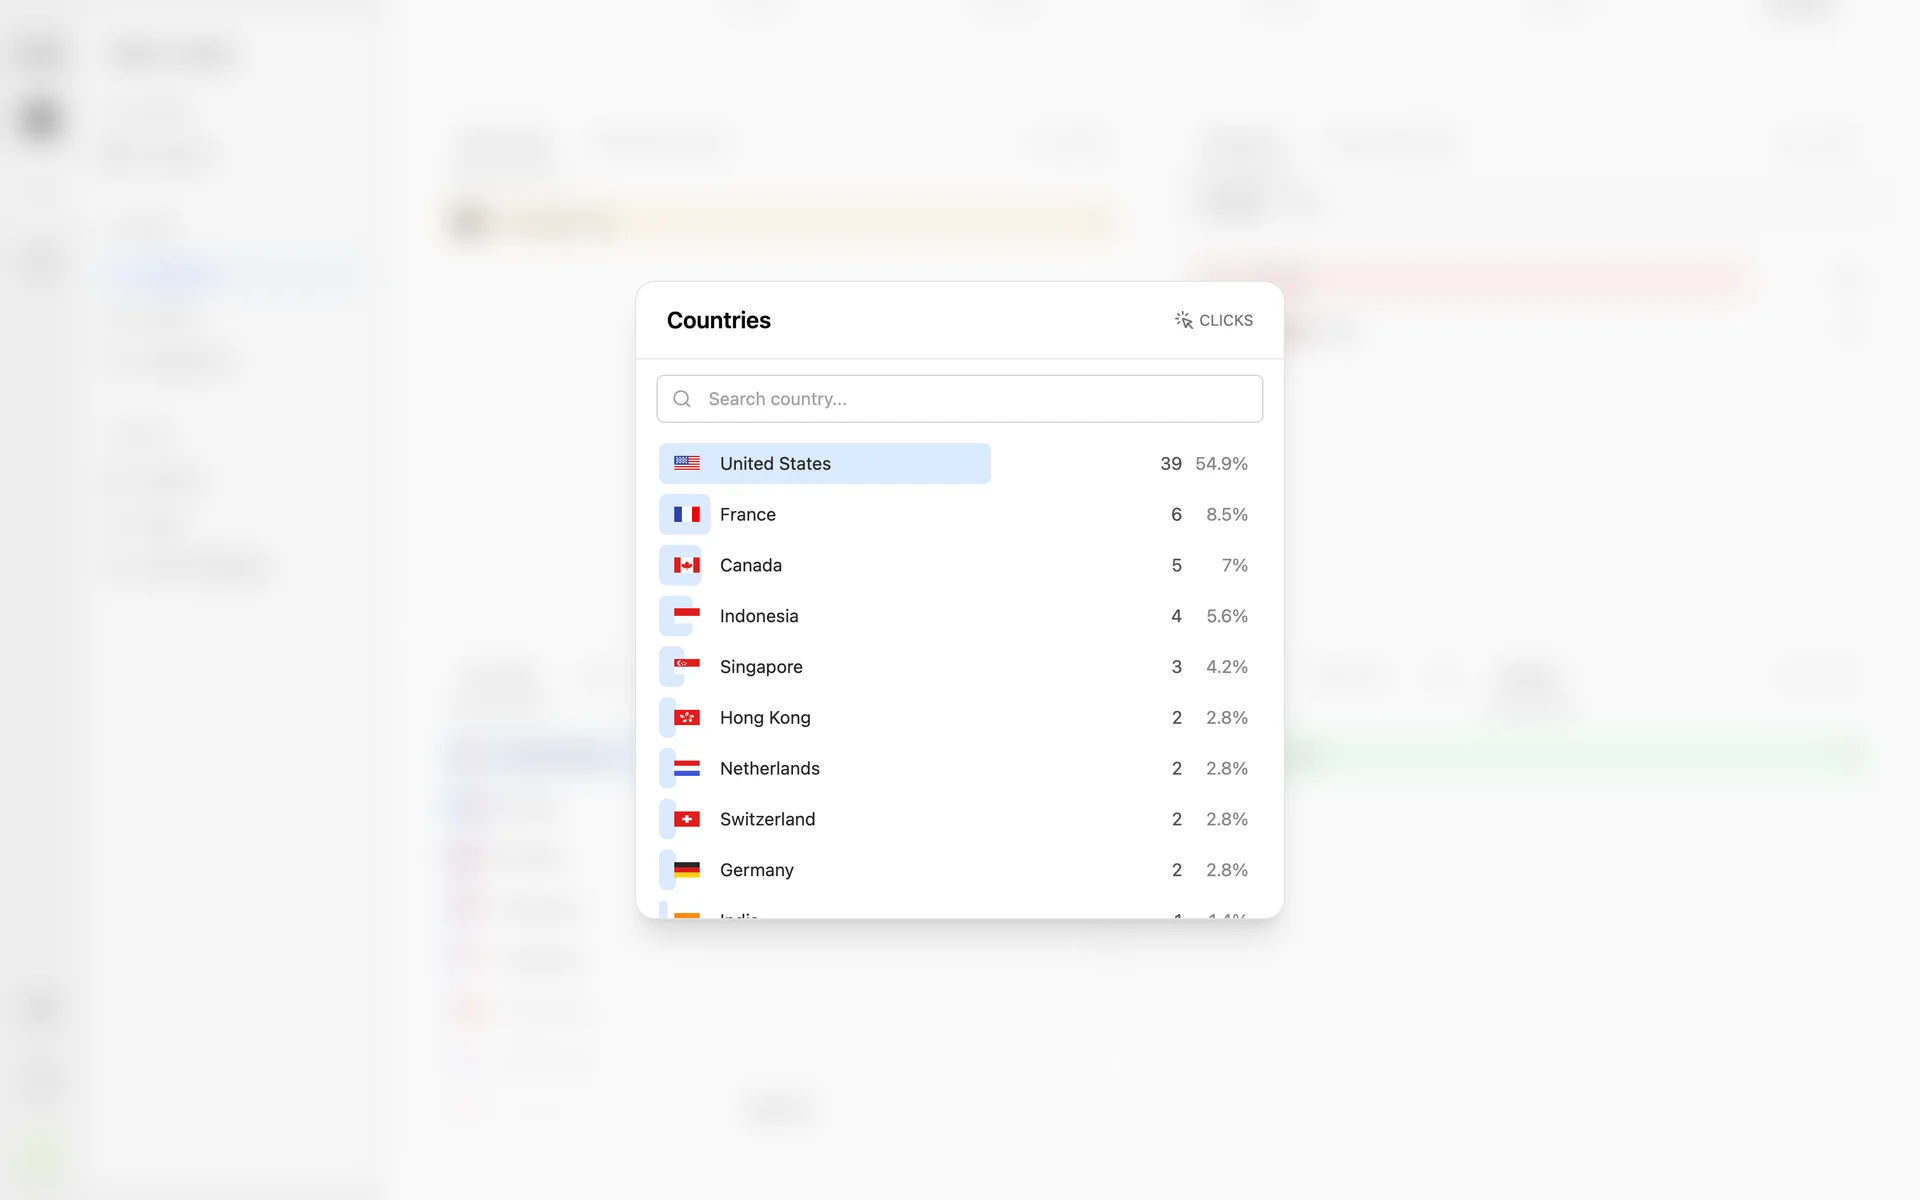Click the Hong Kong flag icon
Screen dimensions: 1920x1200
pyautogui.click(x=686, y=717)
